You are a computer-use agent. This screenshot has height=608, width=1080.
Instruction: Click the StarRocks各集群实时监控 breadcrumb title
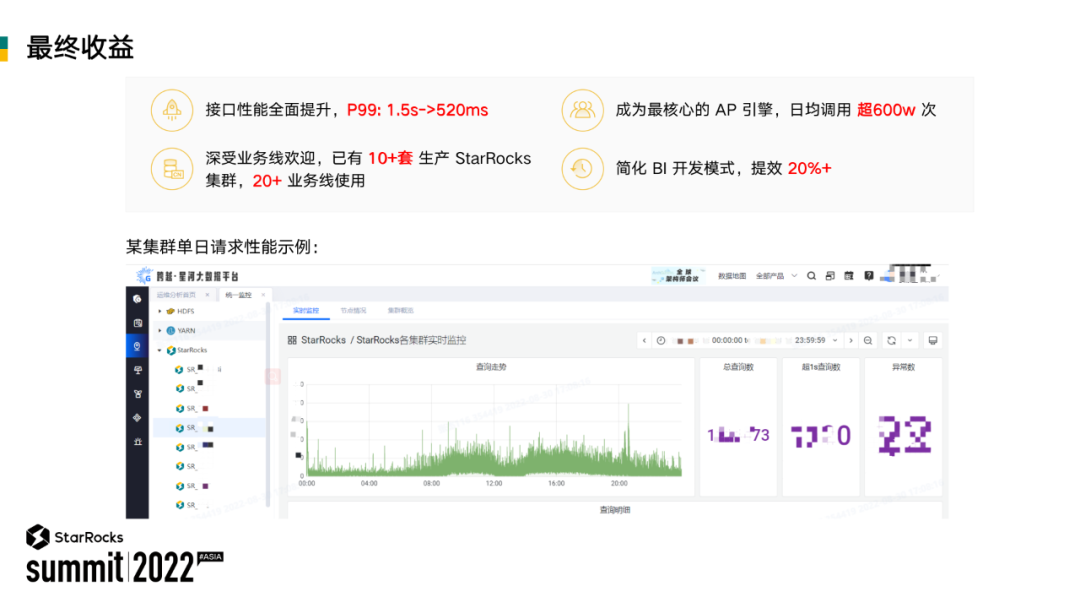tap(411, 340)
